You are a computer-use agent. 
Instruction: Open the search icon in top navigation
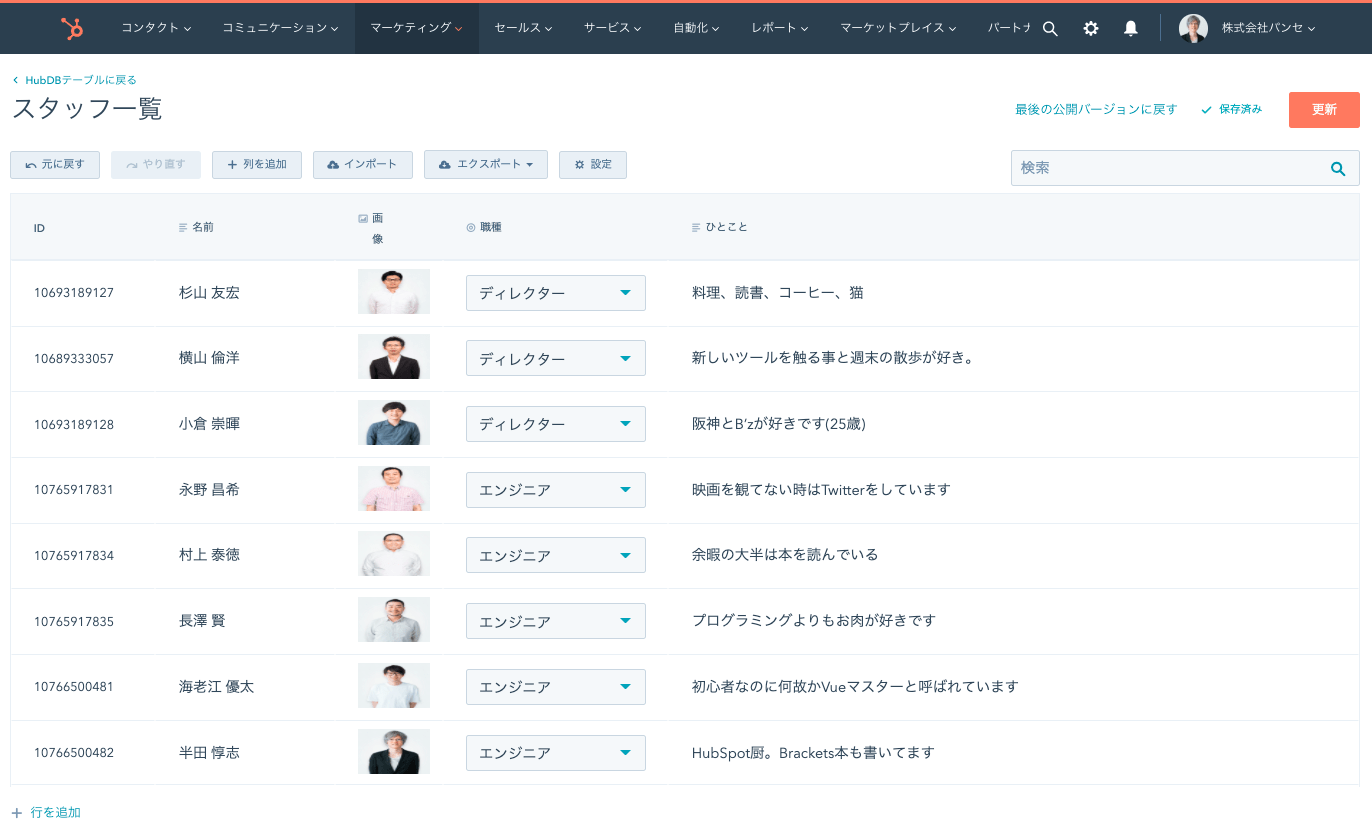pyautogui.click(x=1050, y=28)
